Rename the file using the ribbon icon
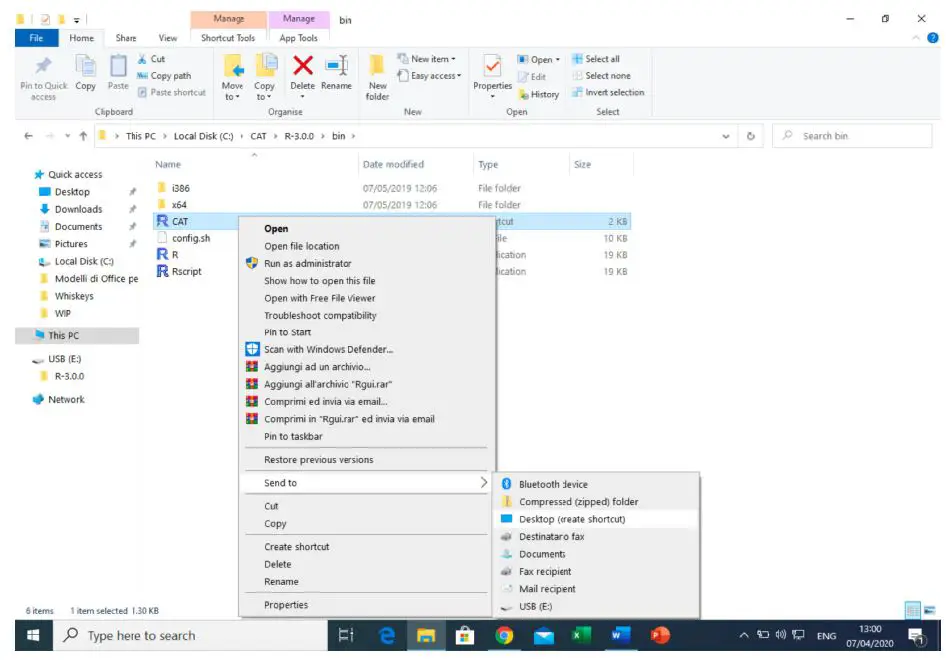The image size is (946, 660). (336, 72)
